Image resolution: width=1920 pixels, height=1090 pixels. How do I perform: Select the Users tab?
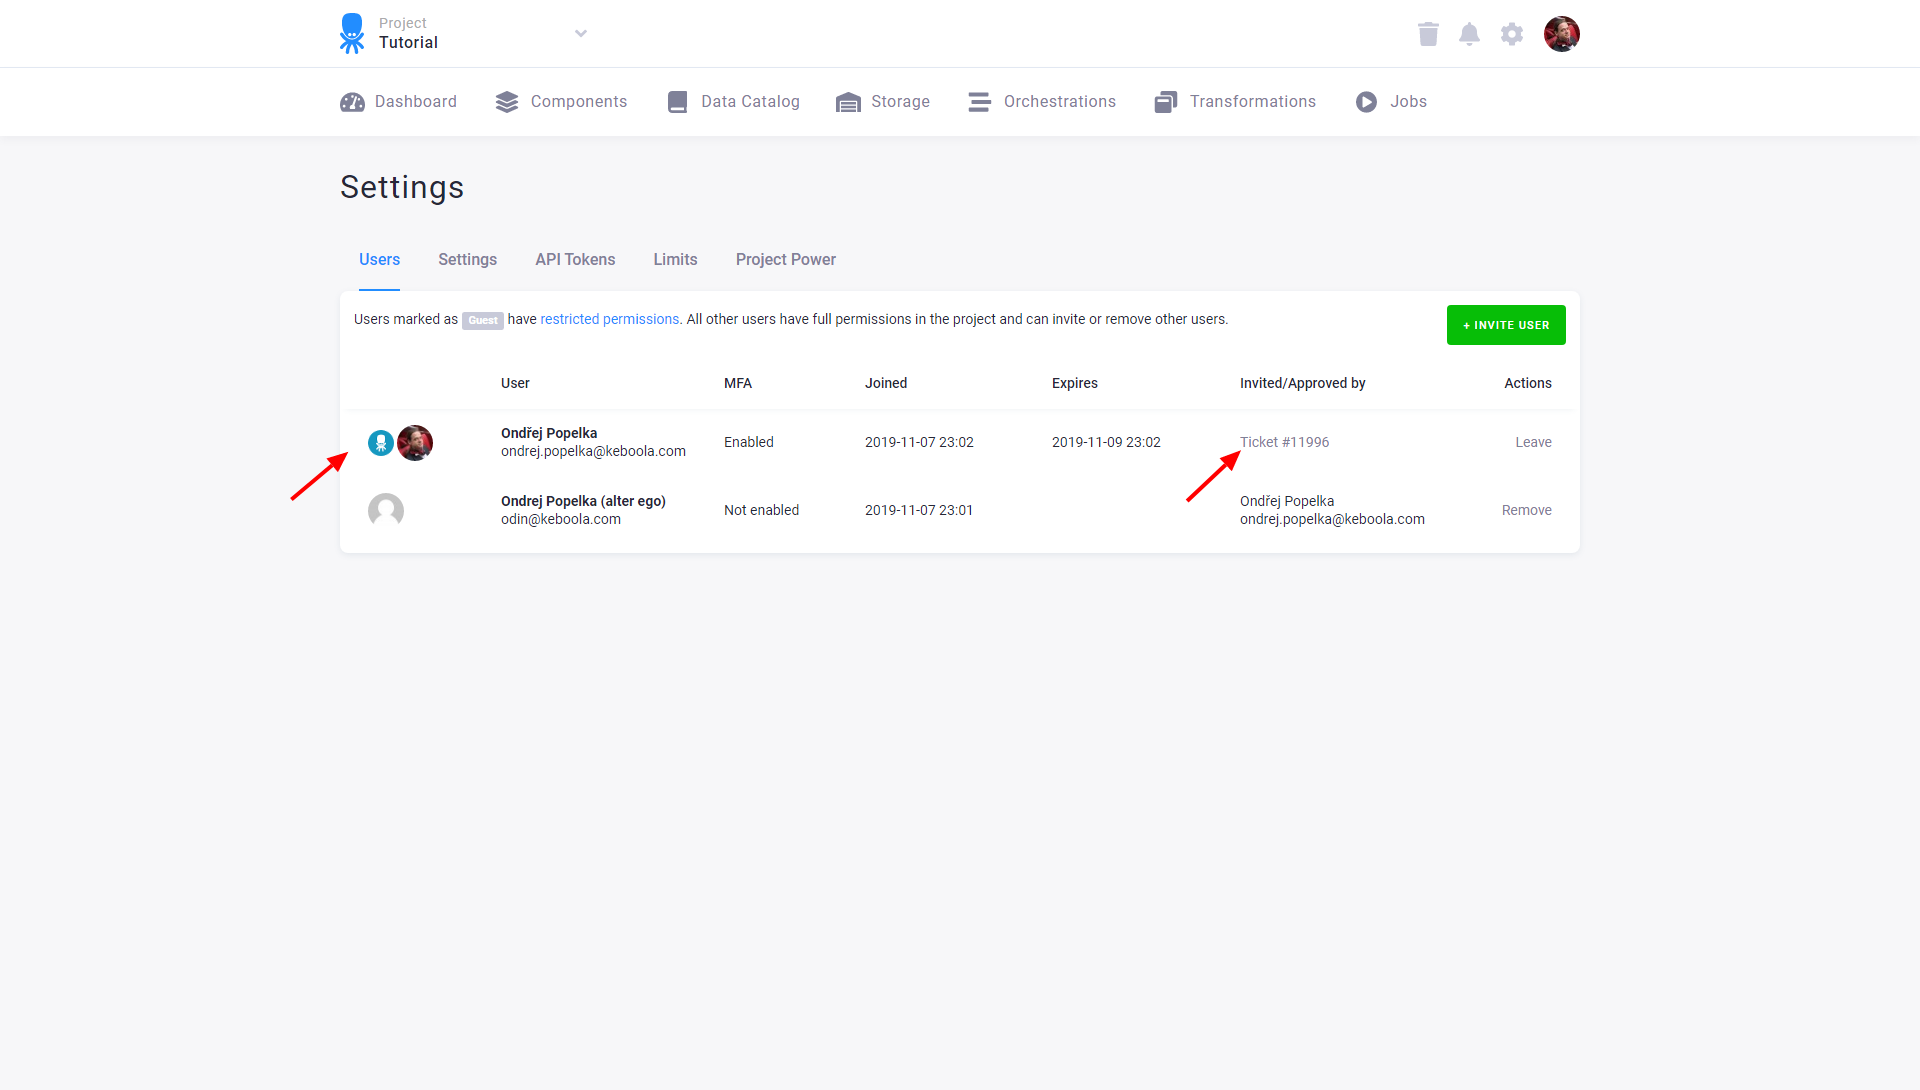tap(379, 260)
